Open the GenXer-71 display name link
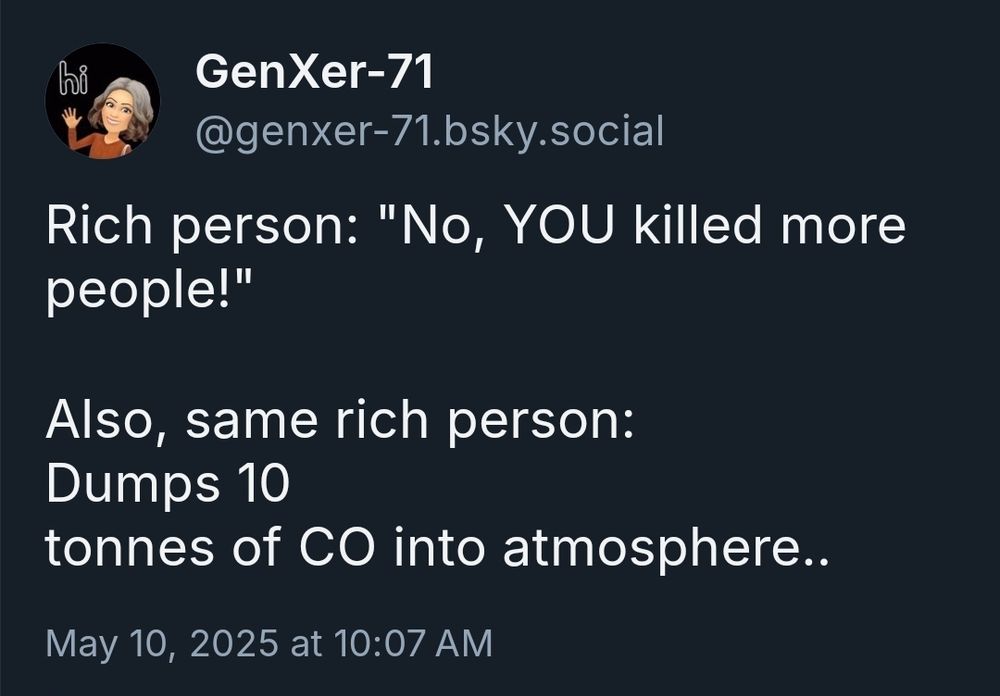Image resolution: width=1000 pixels, height=696 pixels. [x=315, y=71]
